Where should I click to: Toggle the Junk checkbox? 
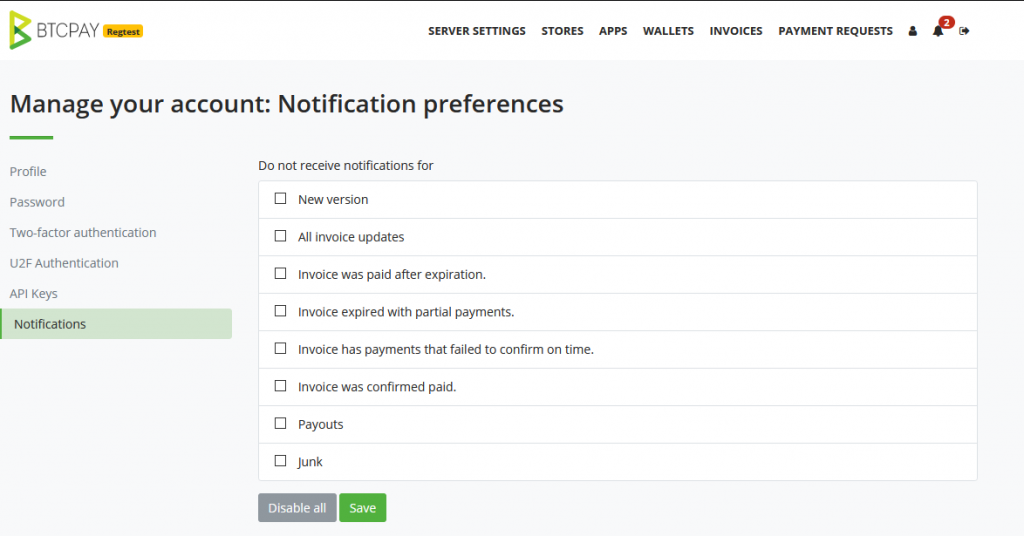point(280,461)
